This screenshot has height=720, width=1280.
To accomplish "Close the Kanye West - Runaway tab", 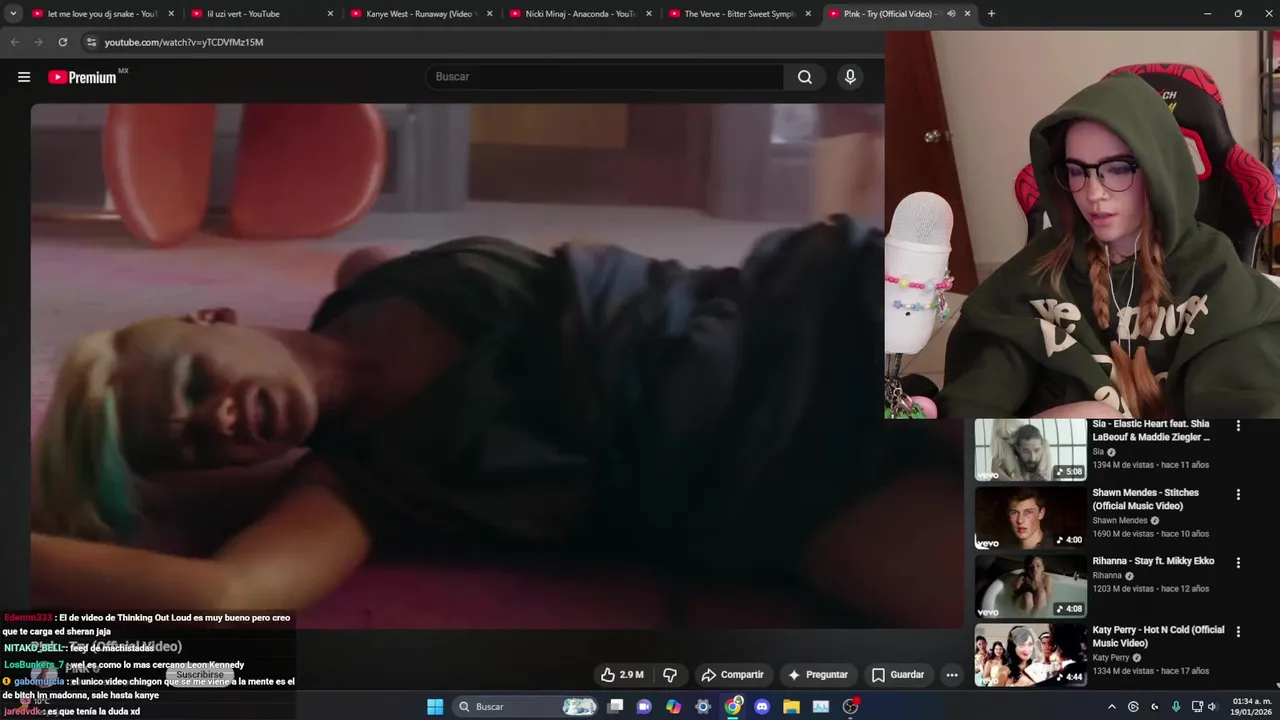I will pos(490,14).
